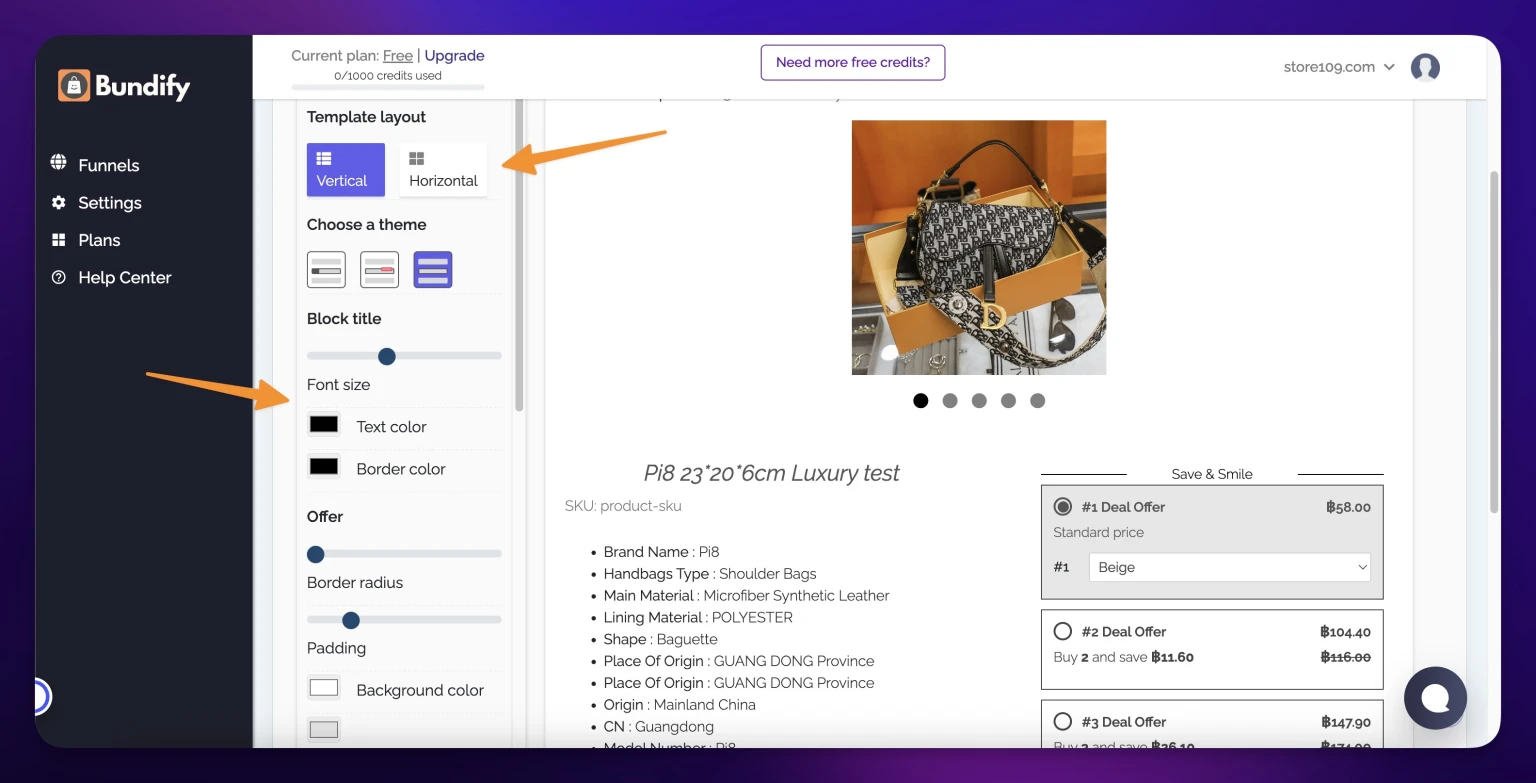
Task: Click the Free plan link
Action: (x=398, y=56)
